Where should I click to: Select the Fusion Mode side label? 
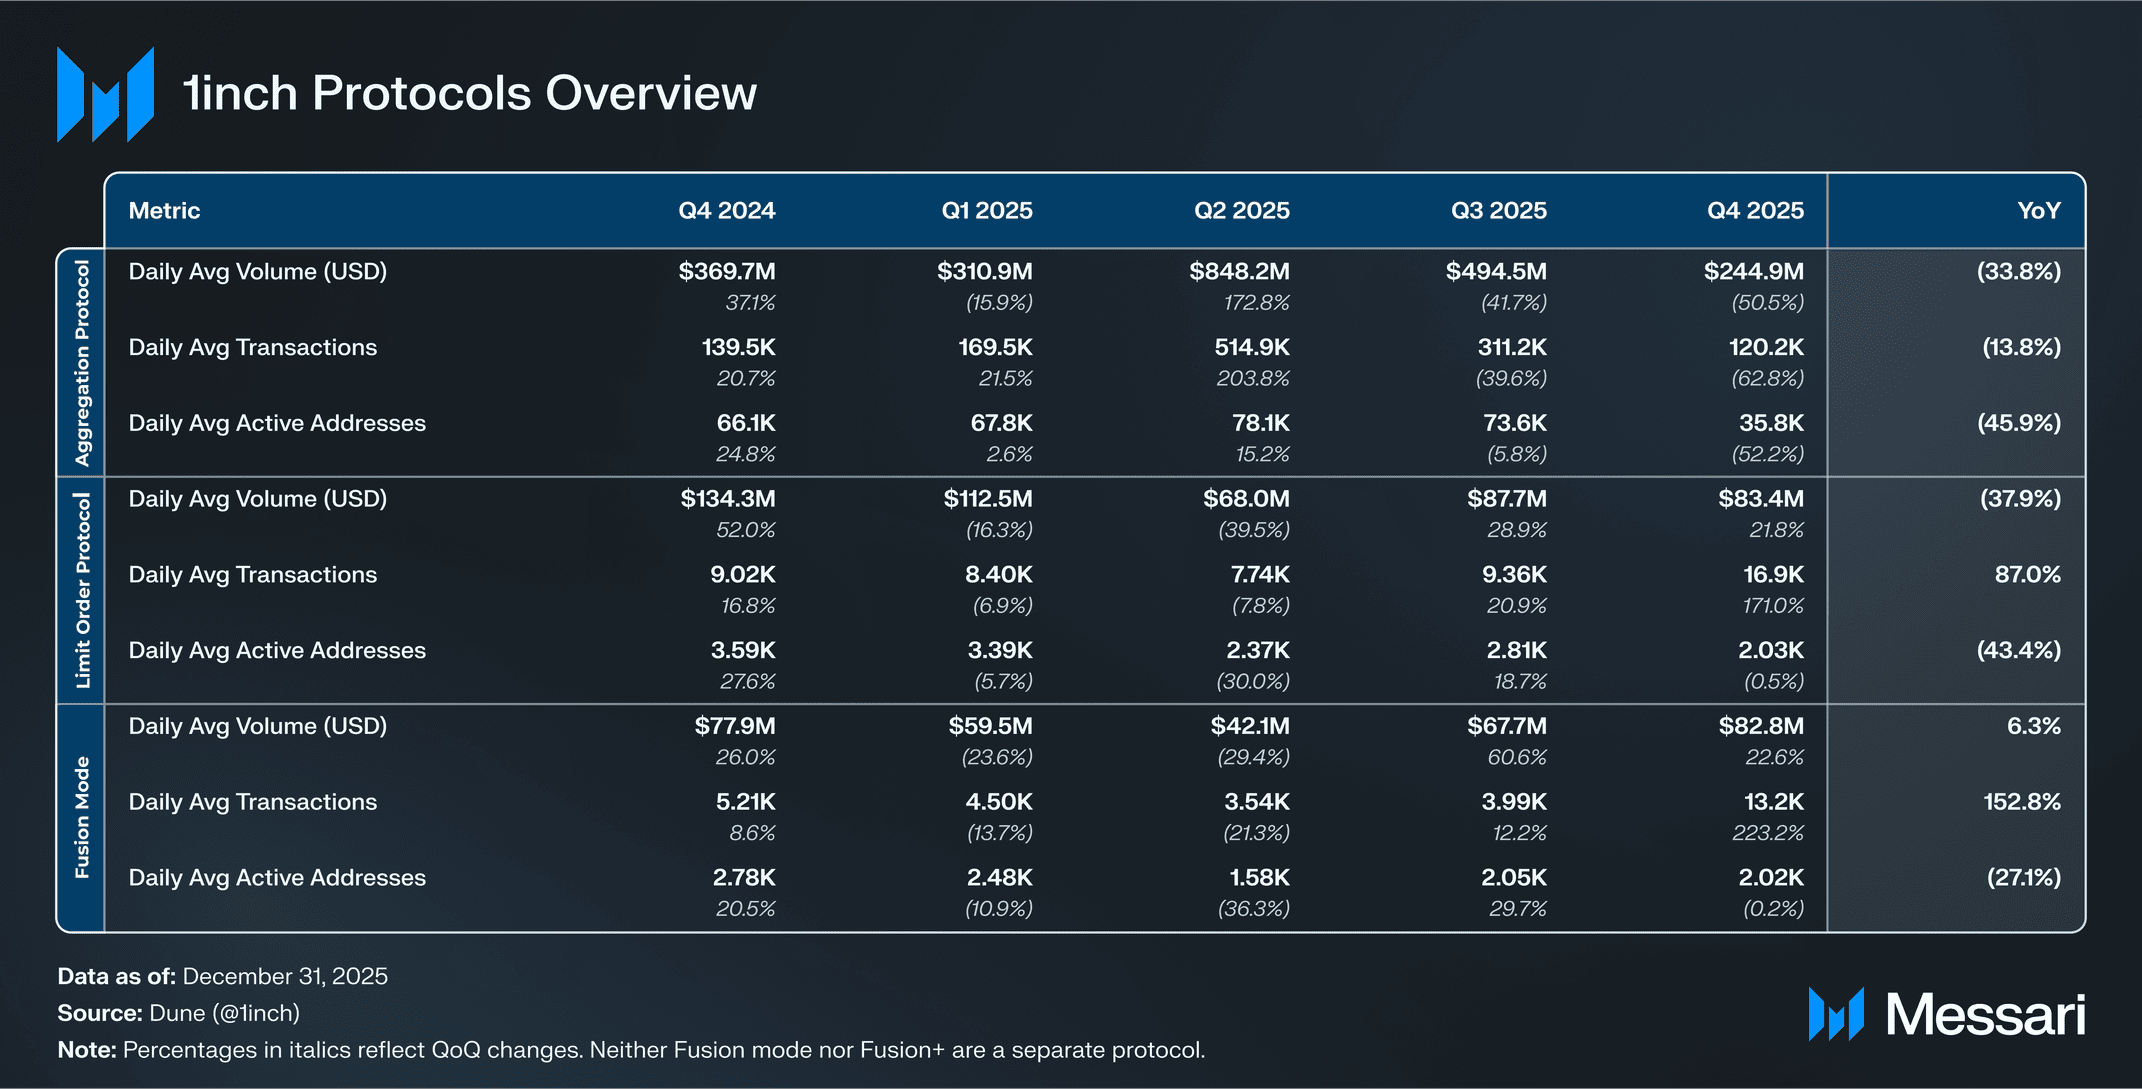pos(82,817)
